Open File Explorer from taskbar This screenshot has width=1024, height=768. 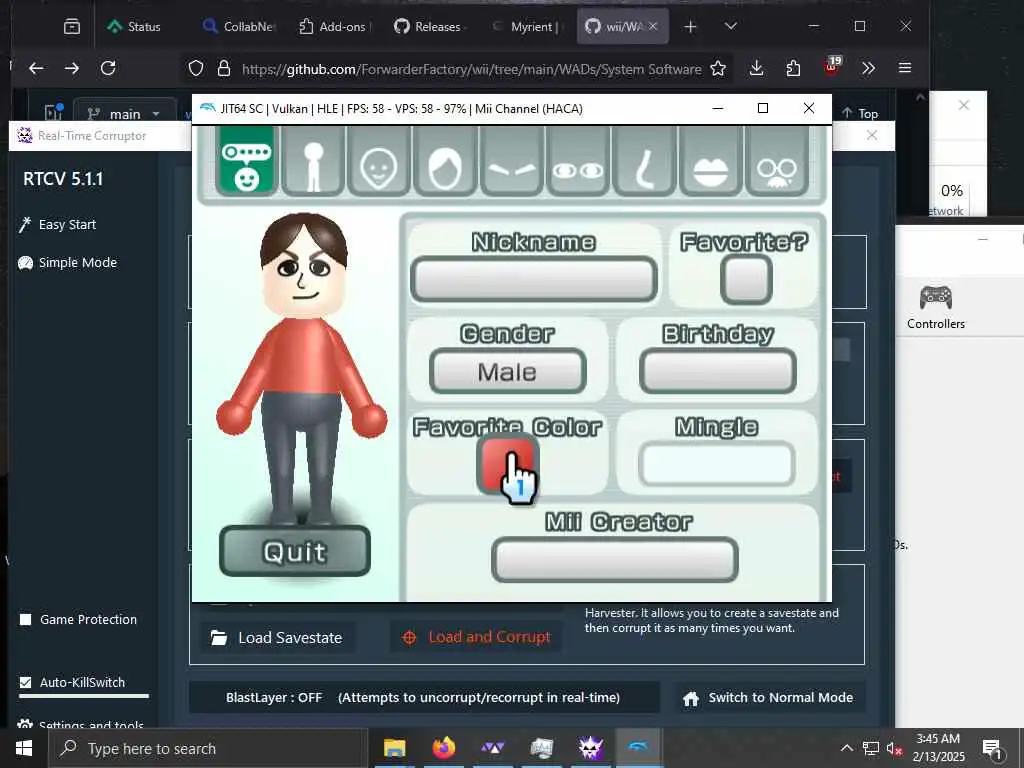(x=394, y=748)
